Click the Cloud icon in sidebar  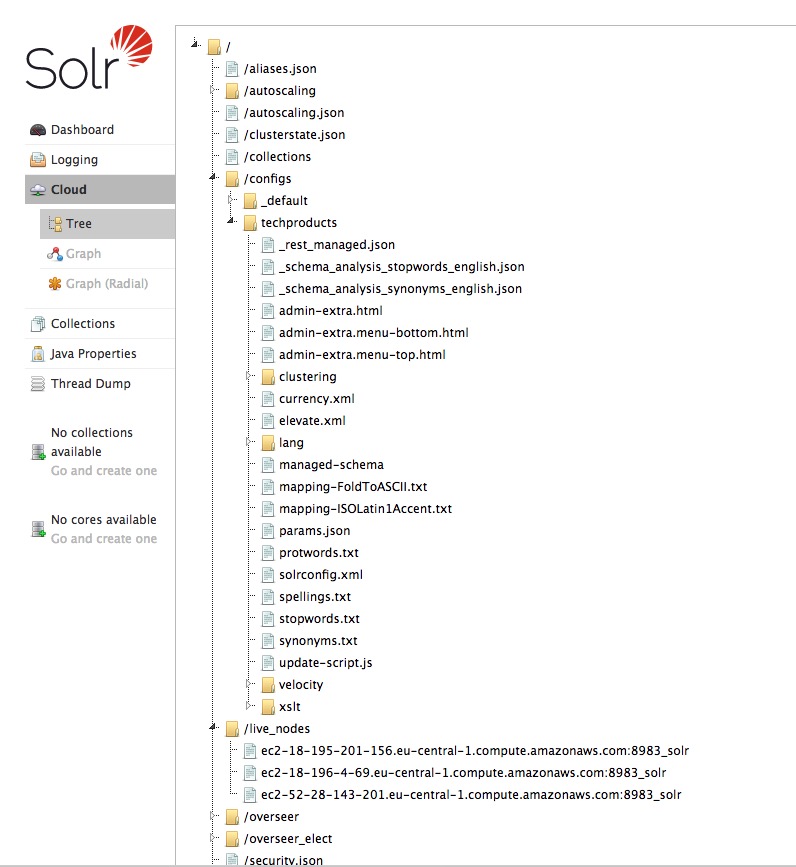(38, 190)
